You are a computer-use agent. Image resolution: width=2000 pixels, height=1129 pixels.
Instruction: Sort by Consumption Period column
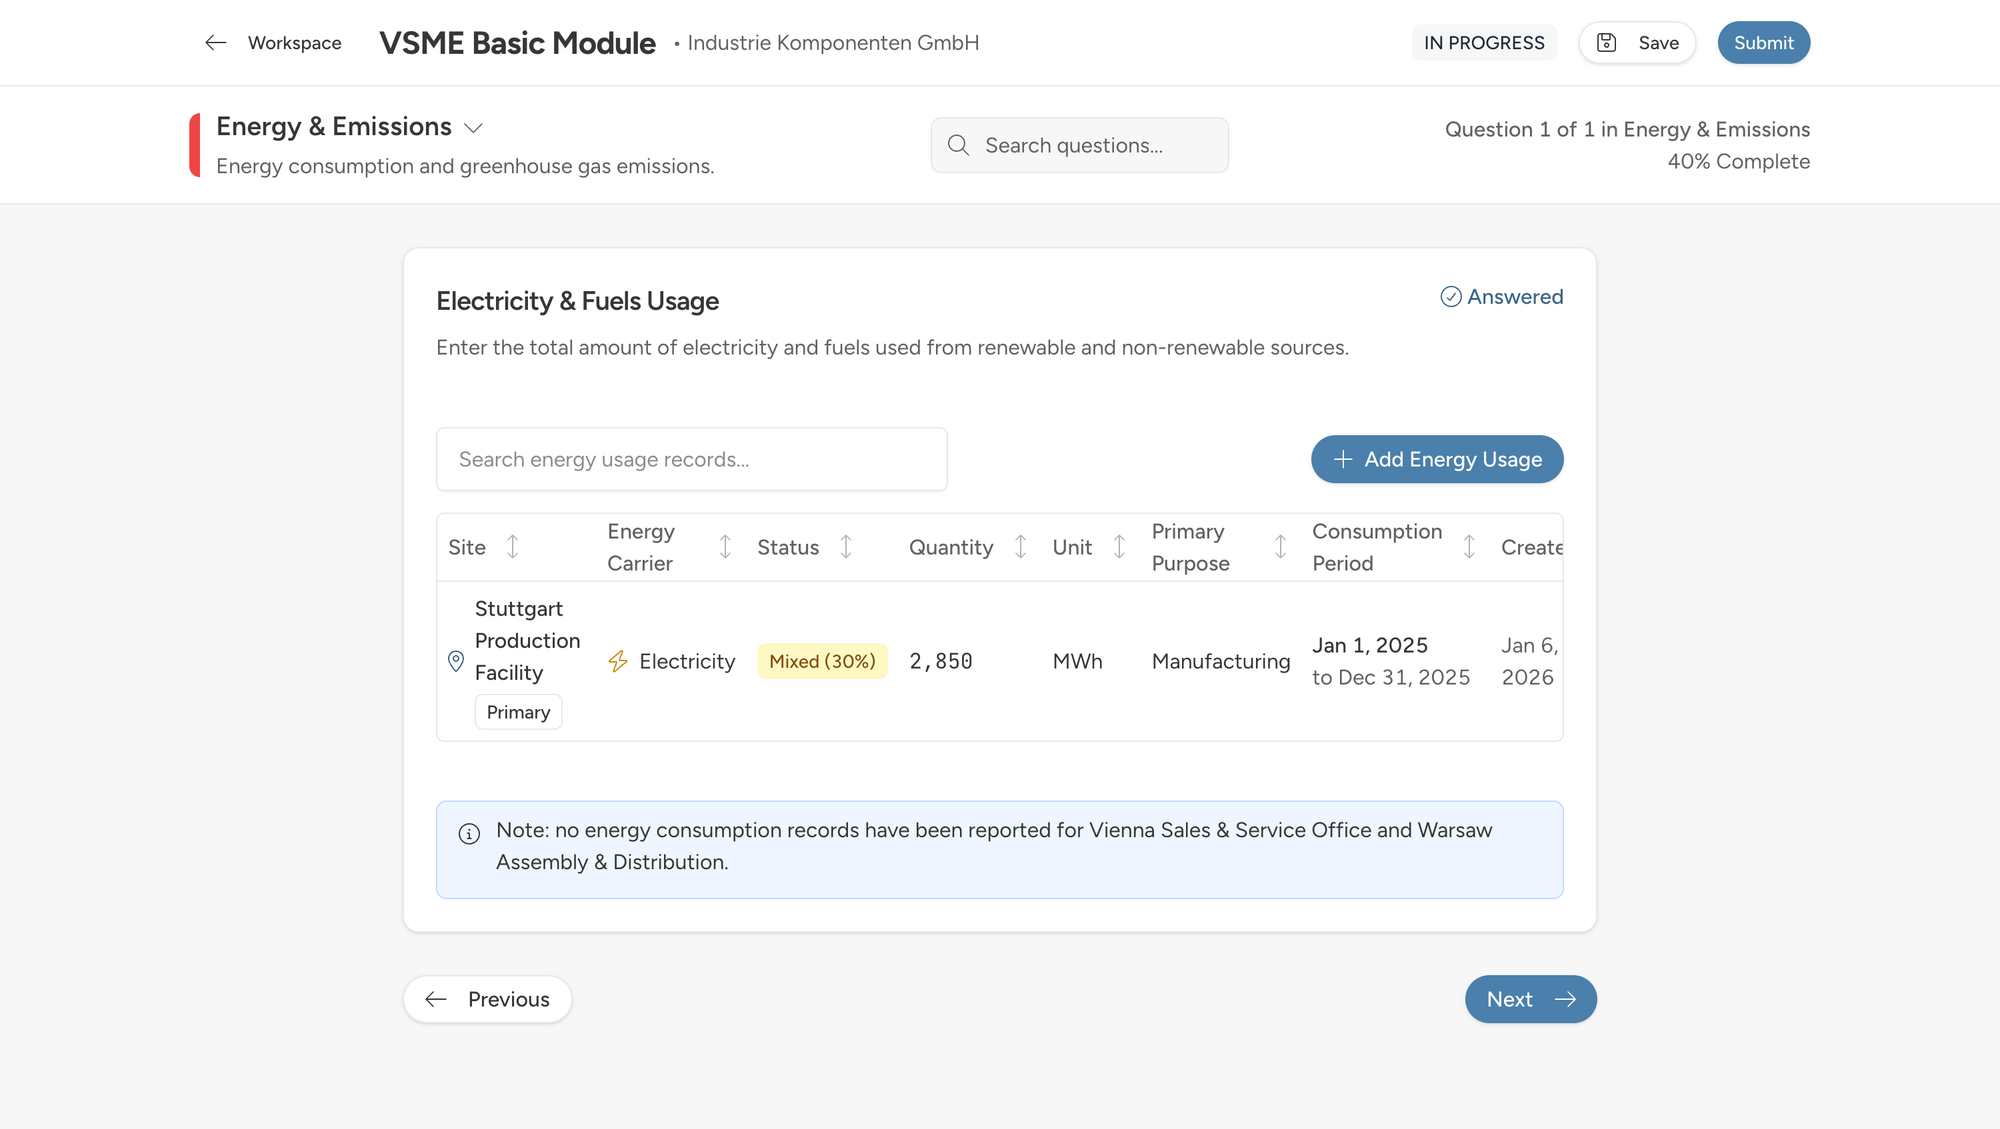1469,547
